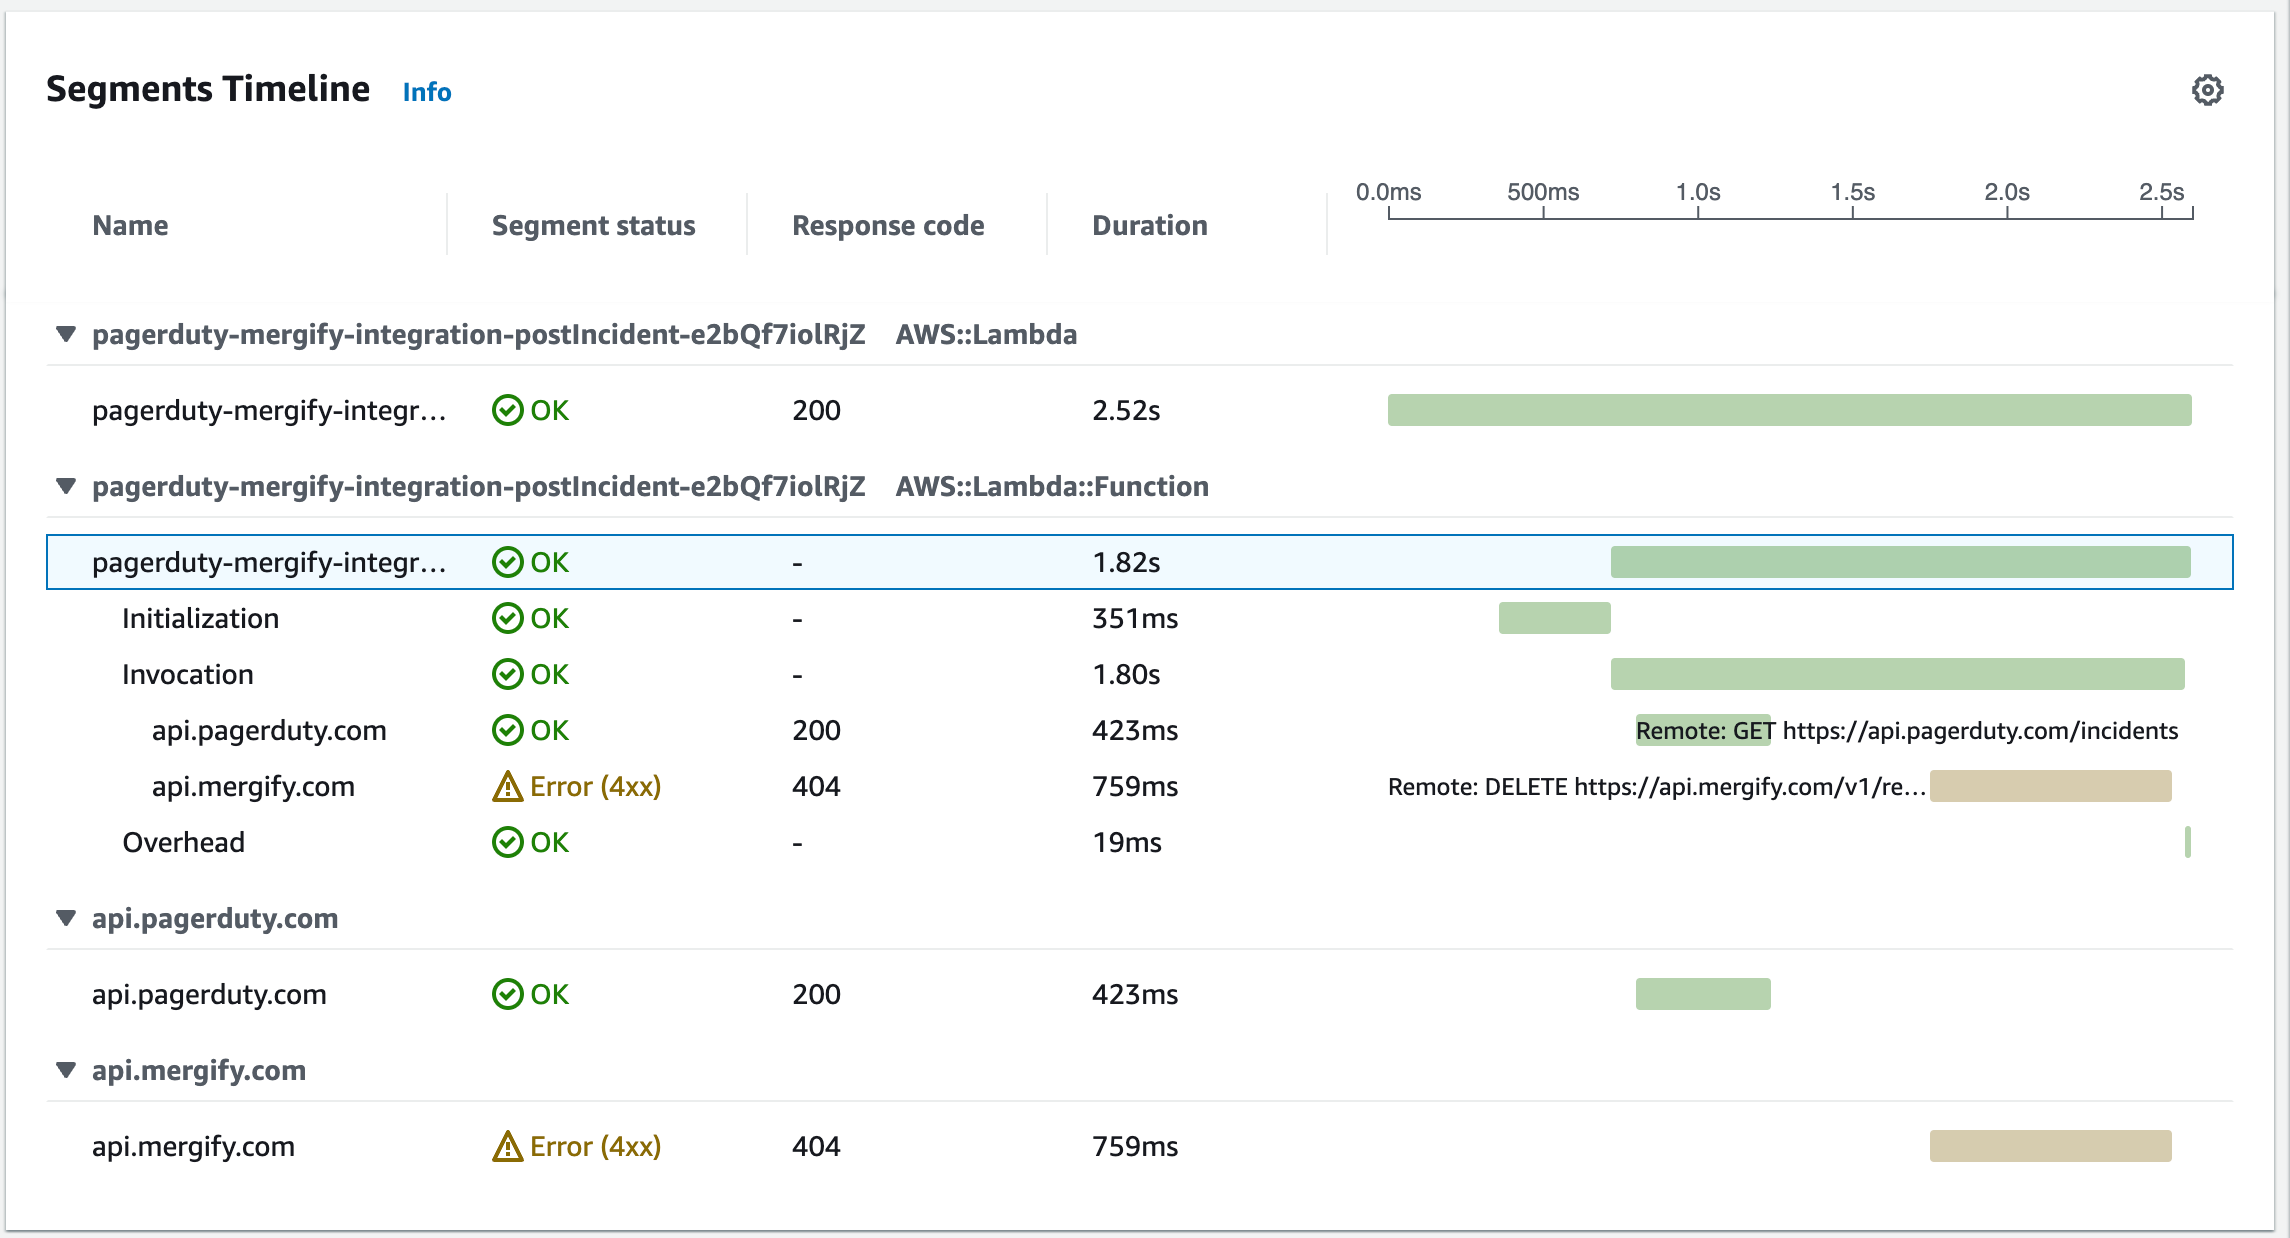Collapse the AWS::Lambda segment group

tap(66, 334)
